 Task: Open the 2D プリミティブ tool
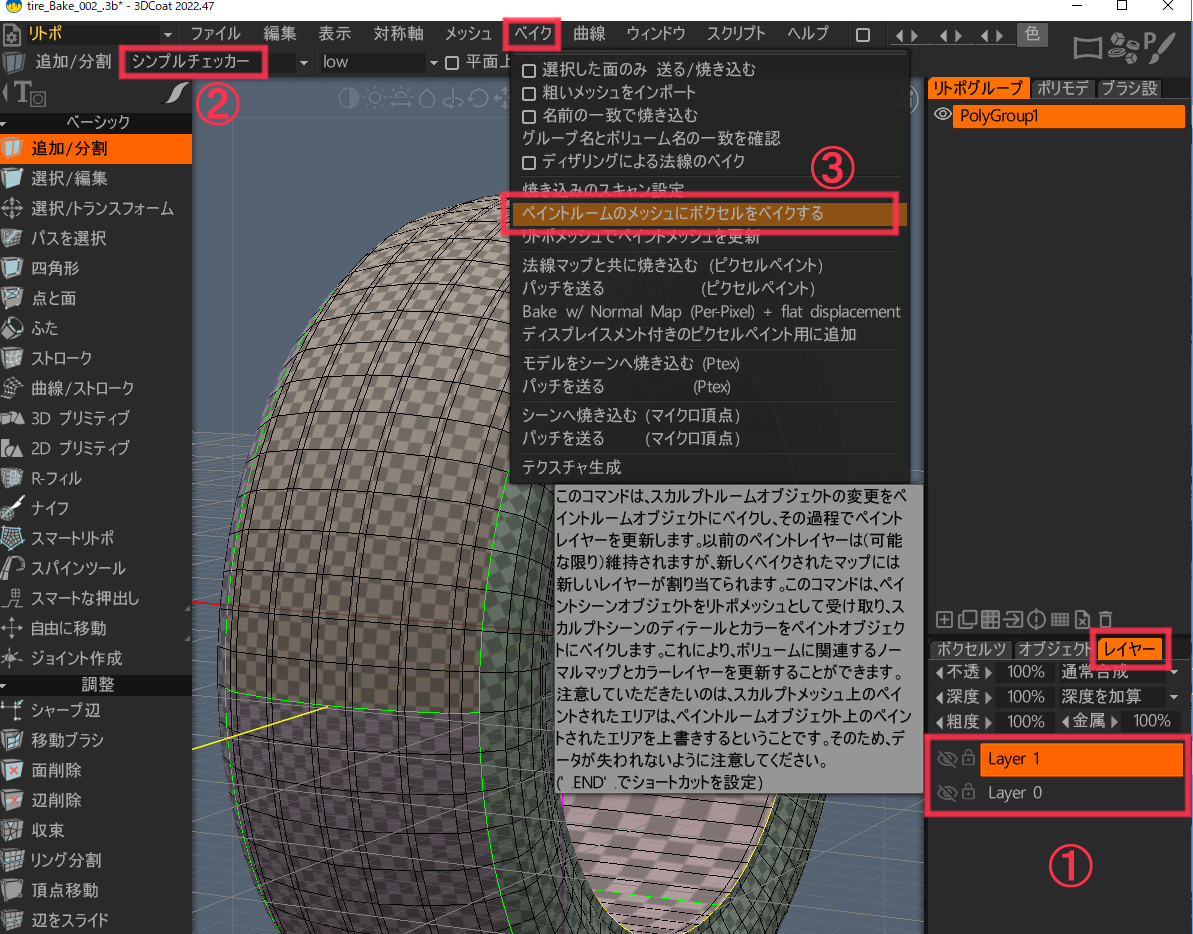[95, 448]
